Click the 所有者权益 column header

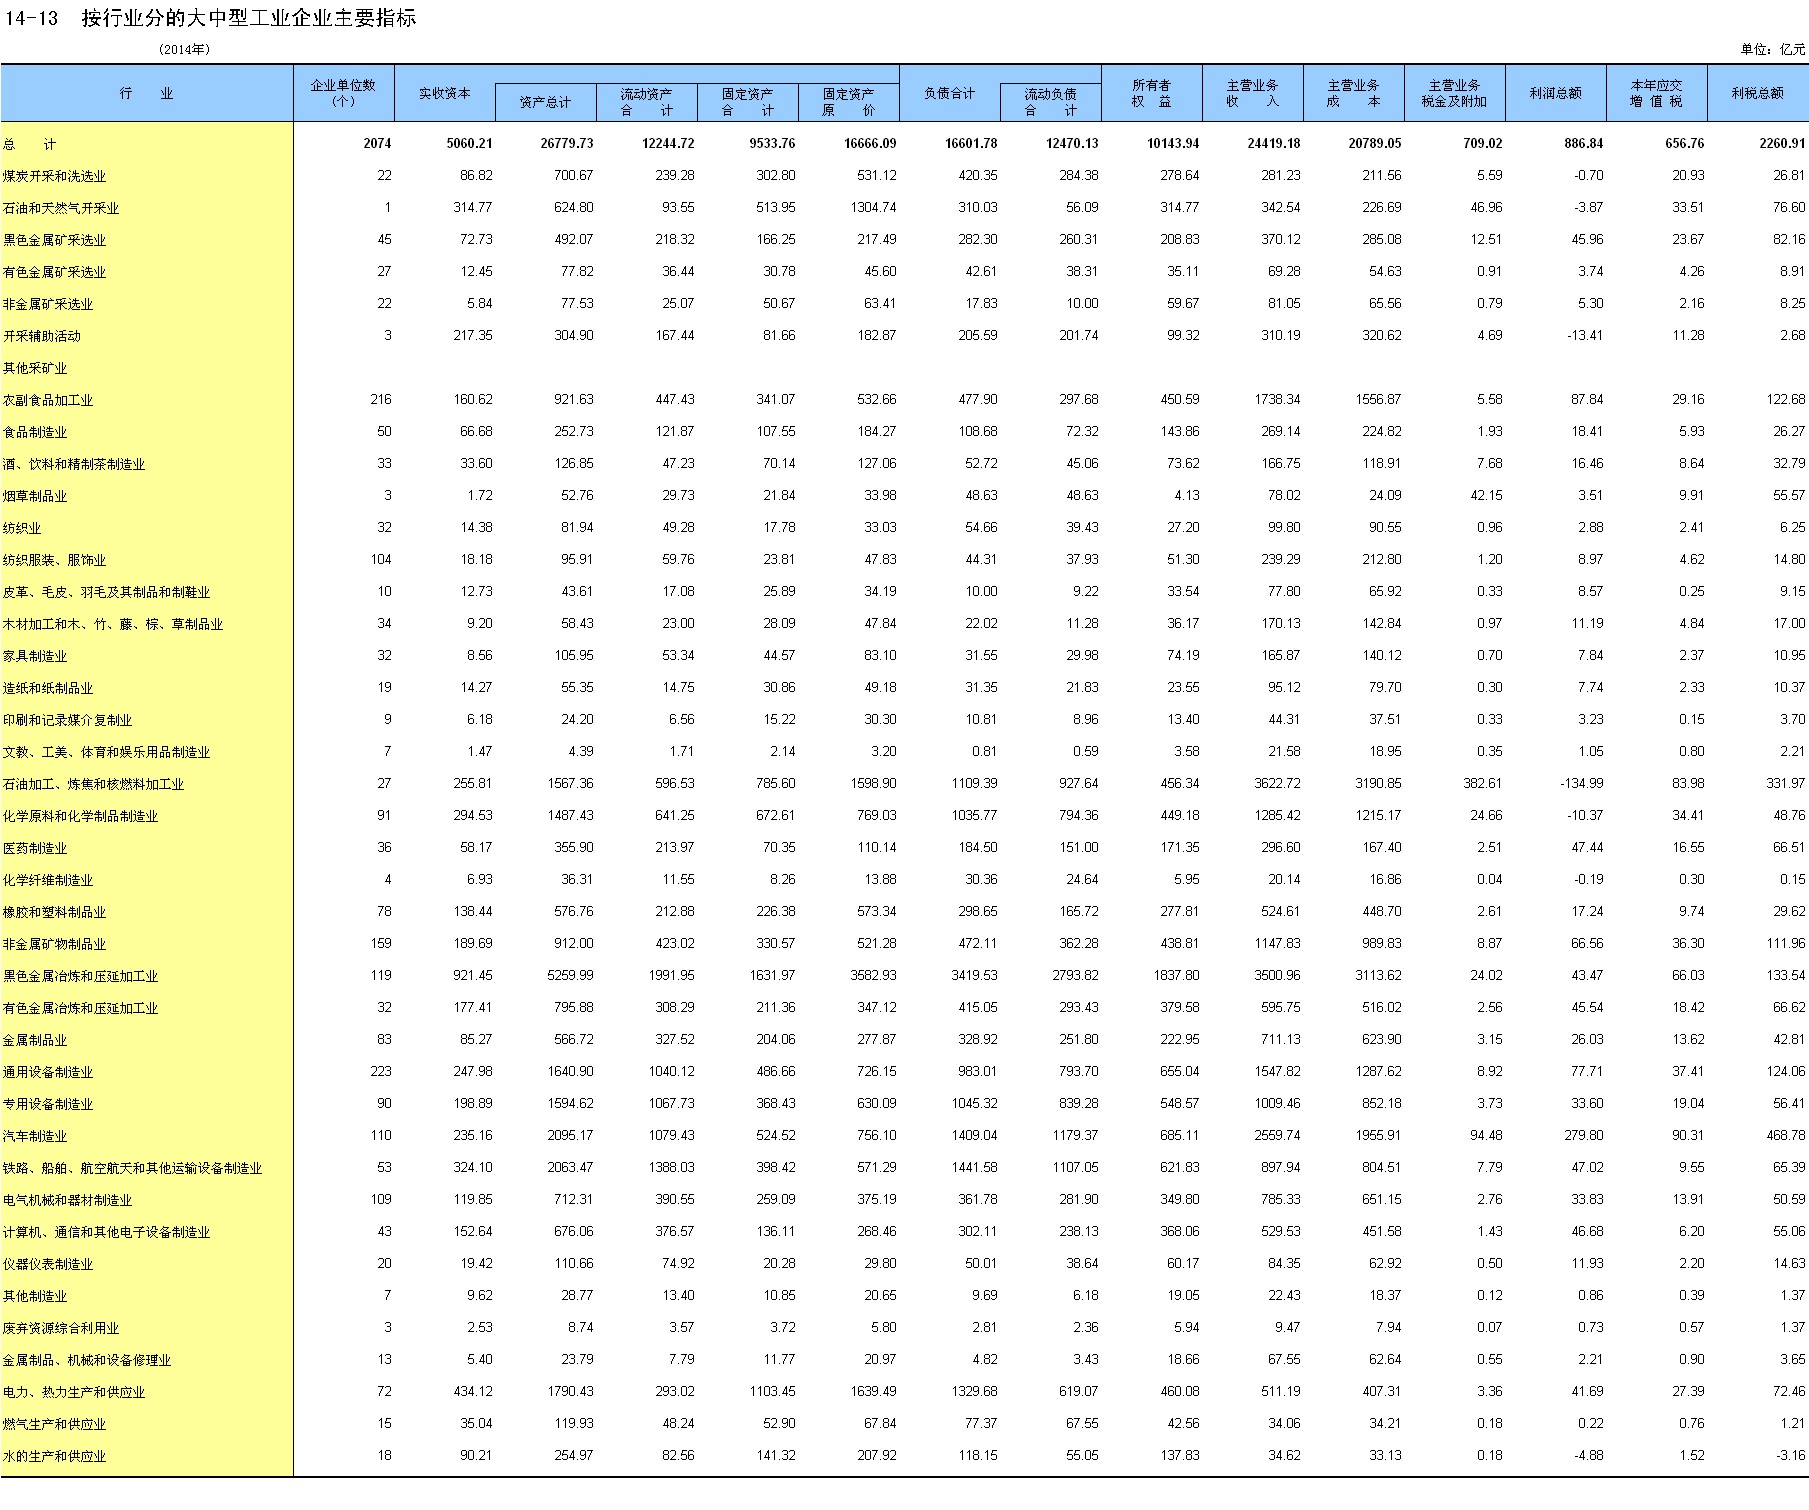[x=1151, y=93]
